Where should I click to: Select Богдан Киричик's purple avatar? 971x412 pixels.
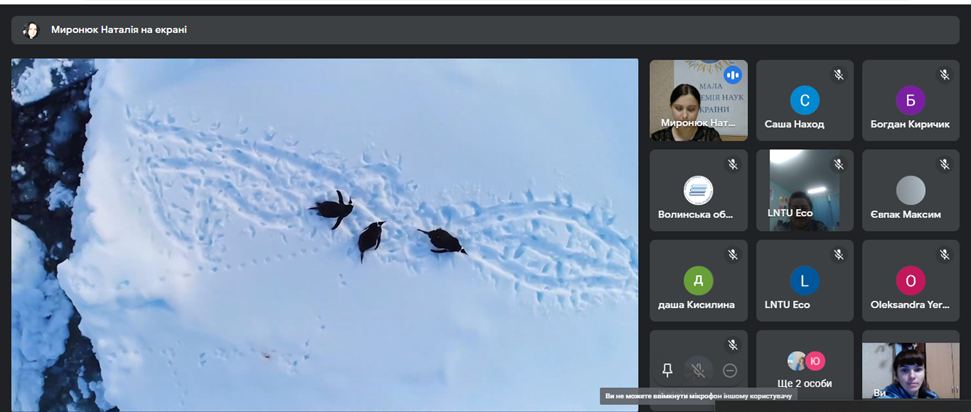910,100
